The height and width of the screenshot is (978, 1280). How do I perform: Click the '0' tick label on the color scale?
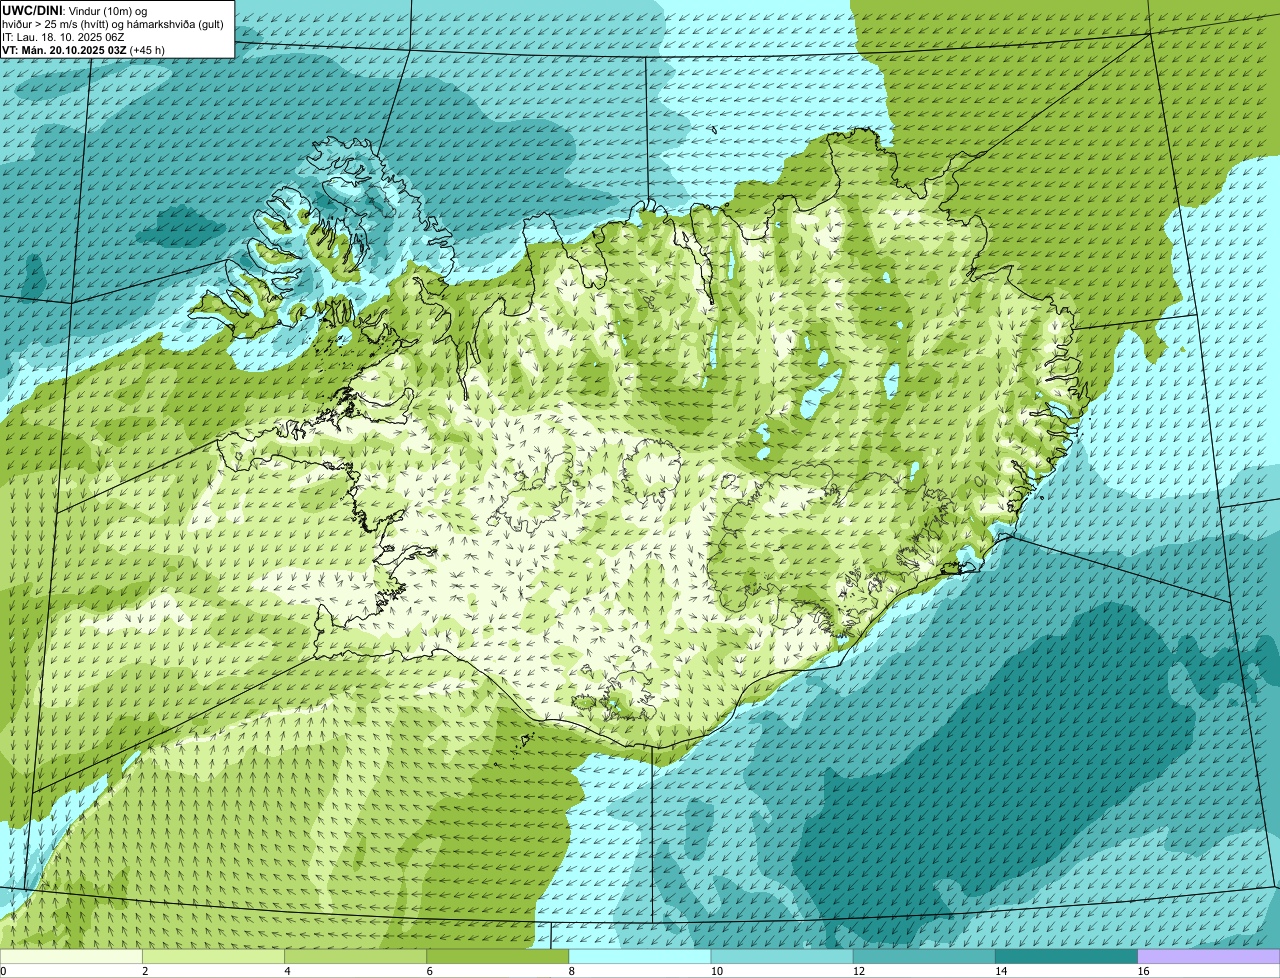(x=4, y=971)
